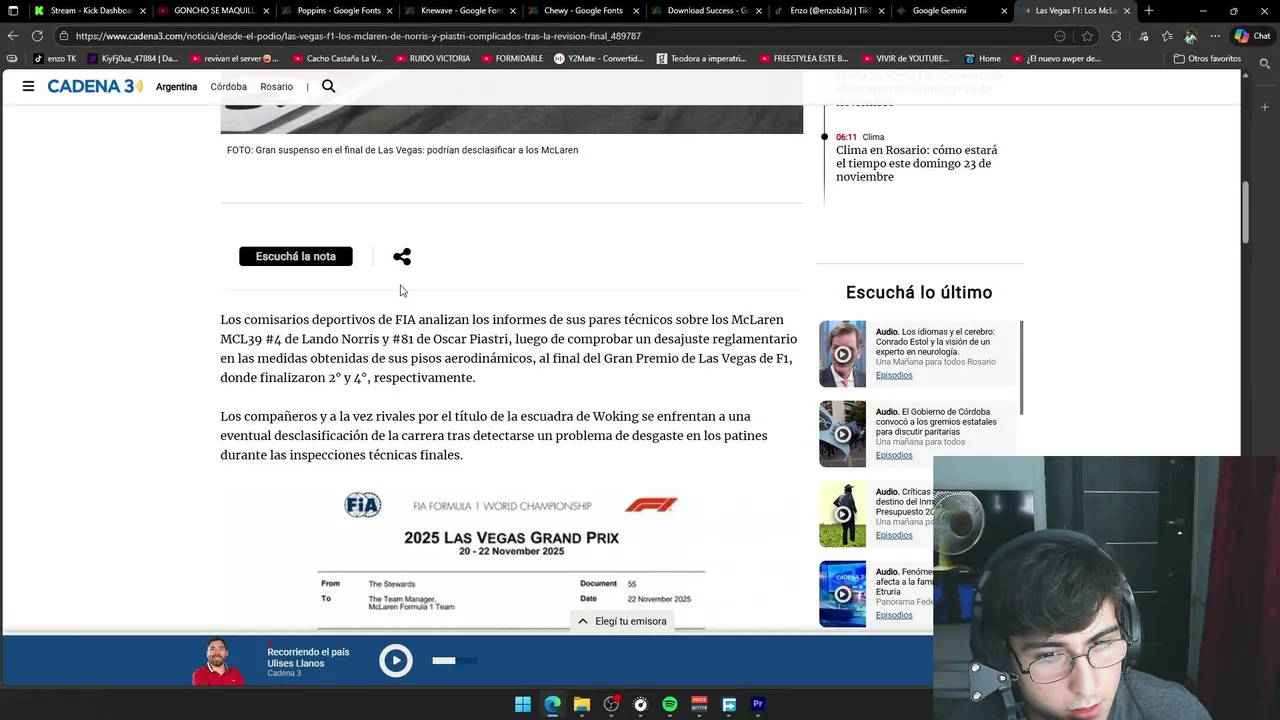Open File Explorer from taskbar
This screenshot has height=720, width=1280.
pyautogui.click(x=582, y=704)
